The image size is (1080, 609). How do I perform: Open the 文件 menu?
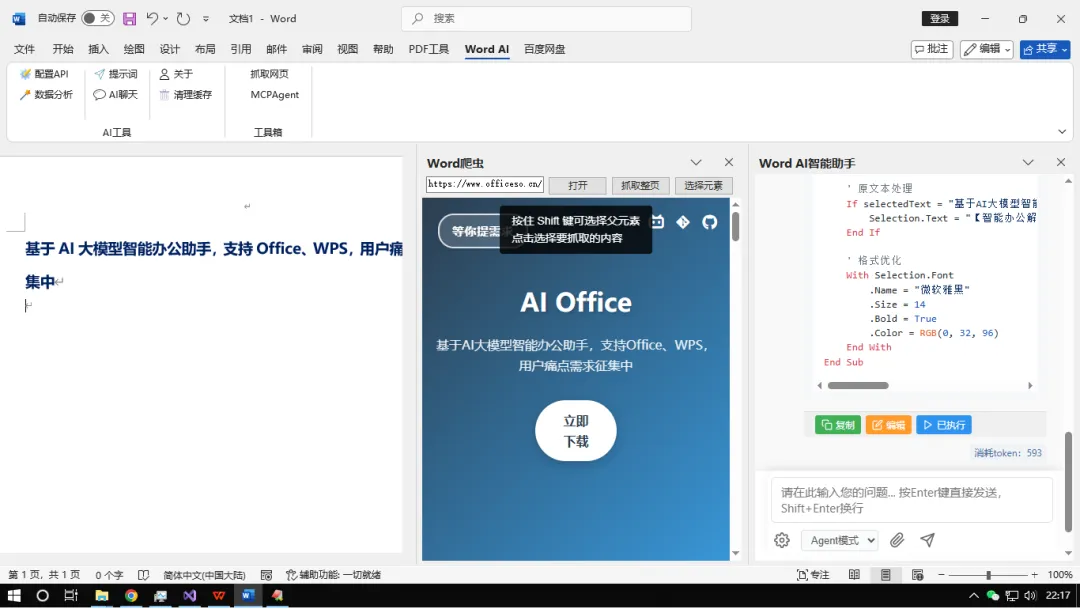tap(24, 49)
